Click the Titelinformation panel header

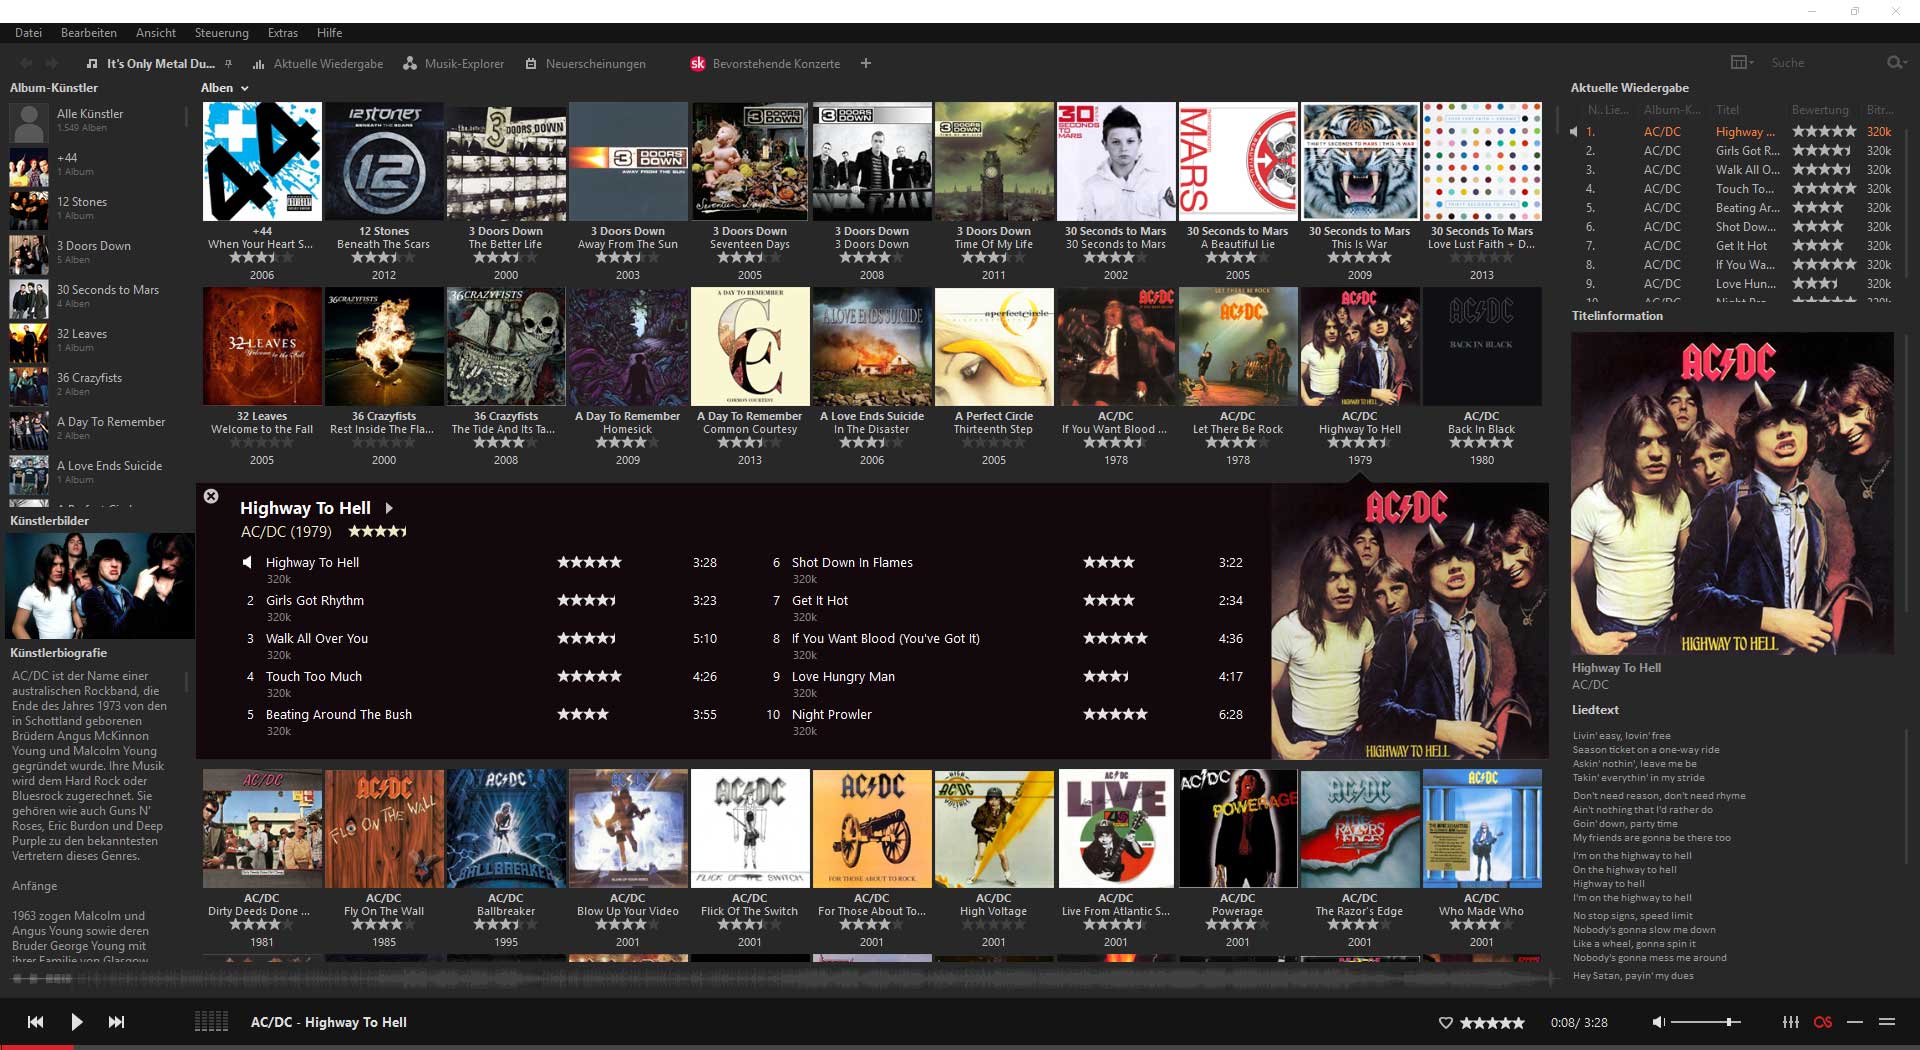[1617, 316]
